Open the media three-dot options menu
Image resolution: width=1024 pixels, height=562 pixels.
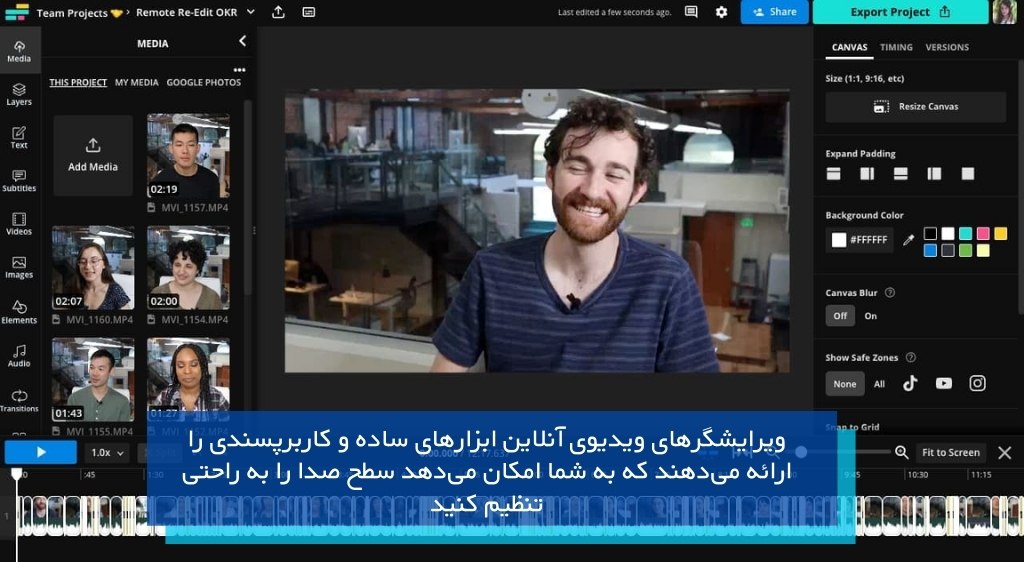[x=240, y=70]
